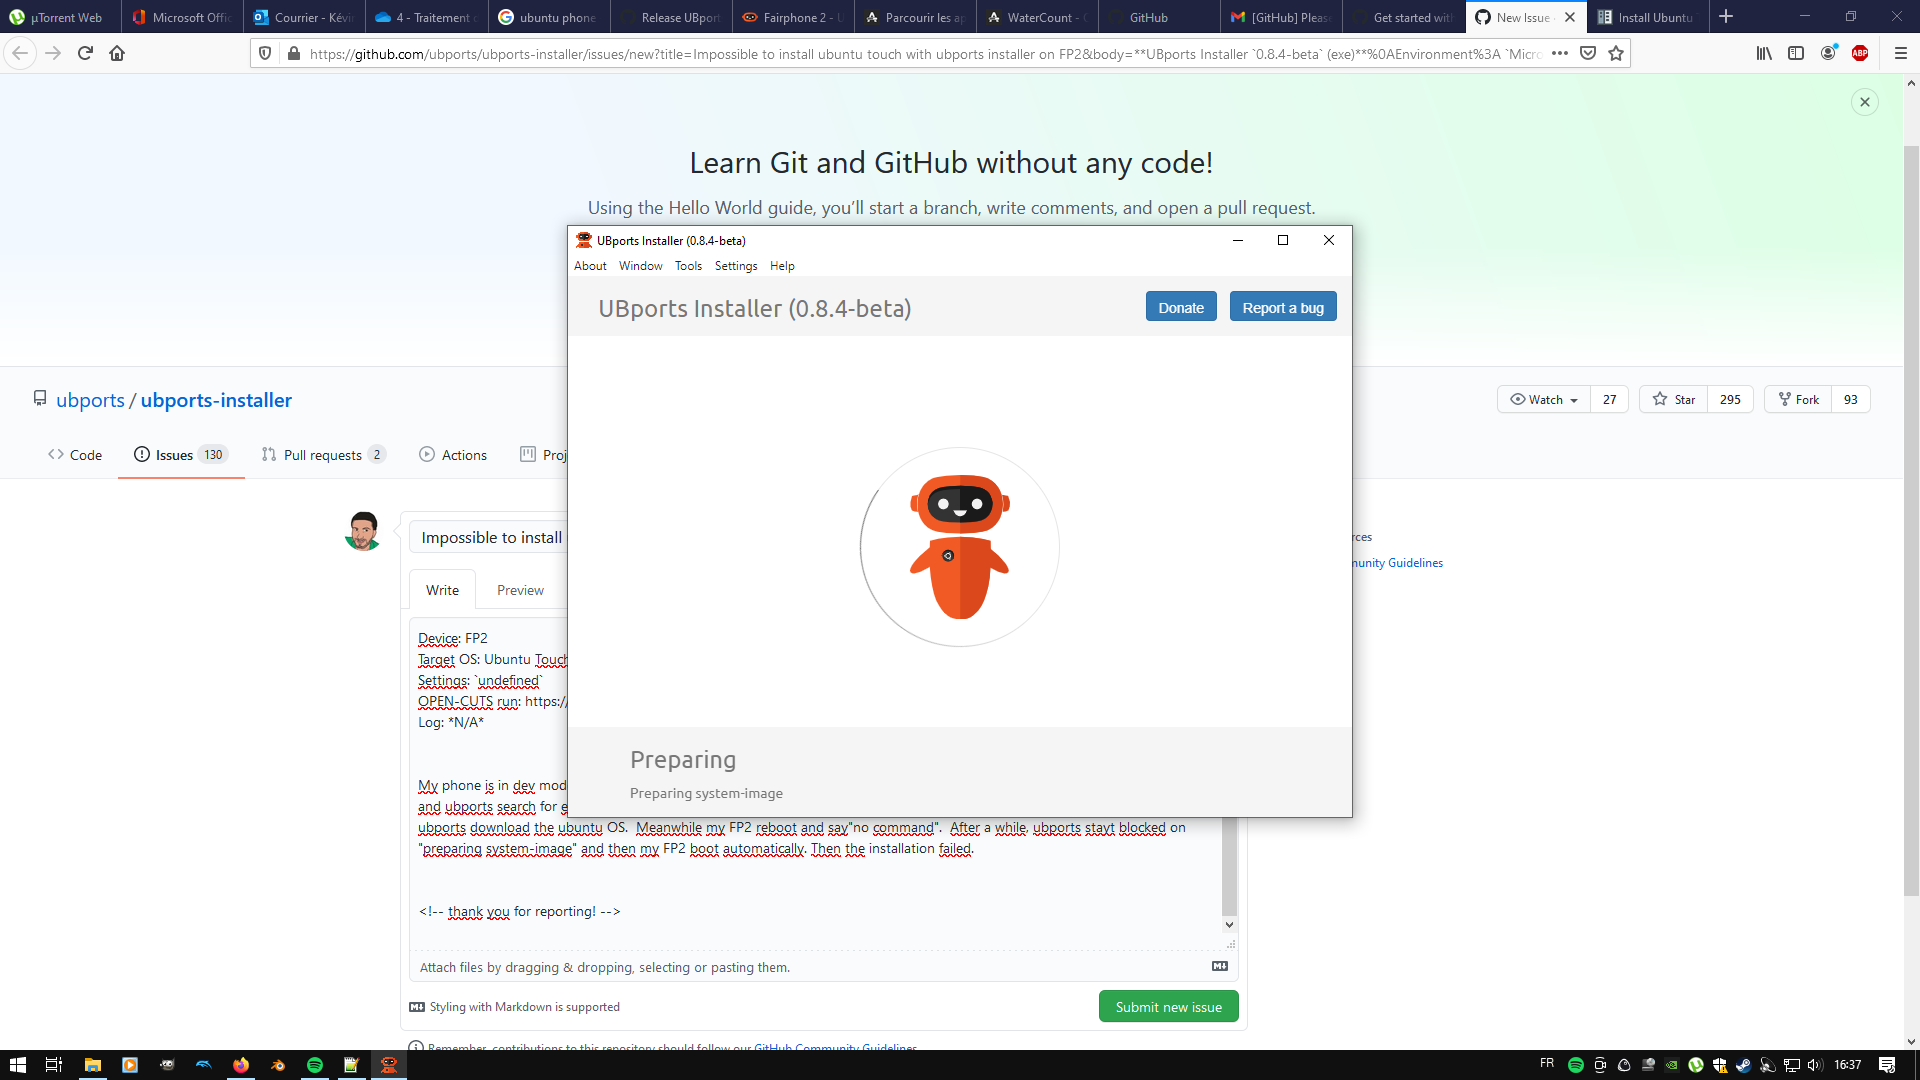This screenshot has width=1920, height=1080.
Task: Open Spotify from the taskbar
Action: [315, 1065]
